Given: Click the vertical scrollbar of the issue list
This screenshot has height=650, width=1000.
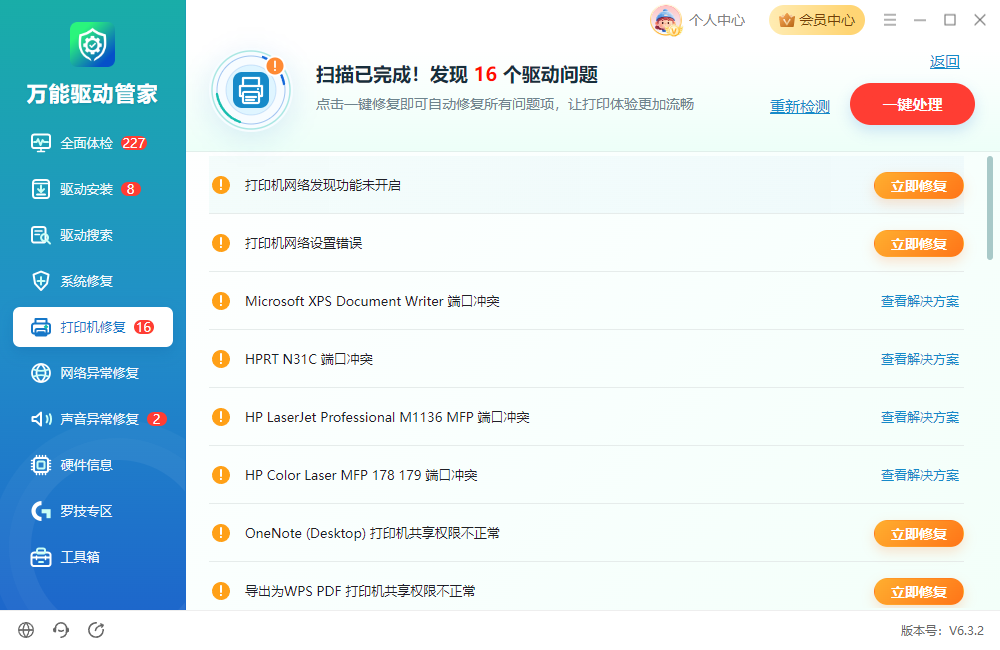Looking at the screenshot, I should pos(990,208).
